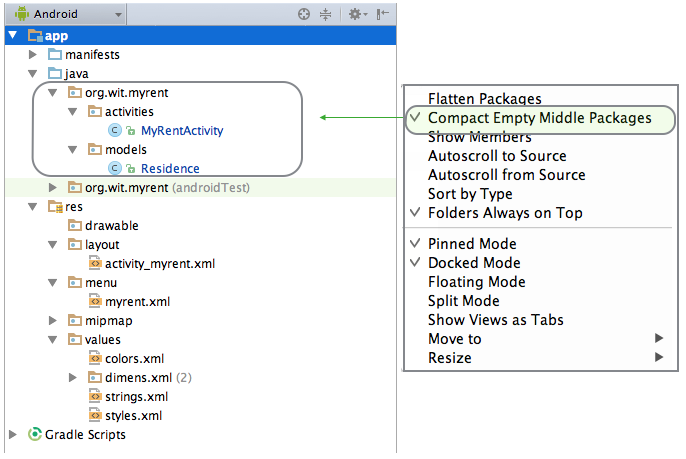
Task: Open the gear settings menu
Action: pos(354,15)
